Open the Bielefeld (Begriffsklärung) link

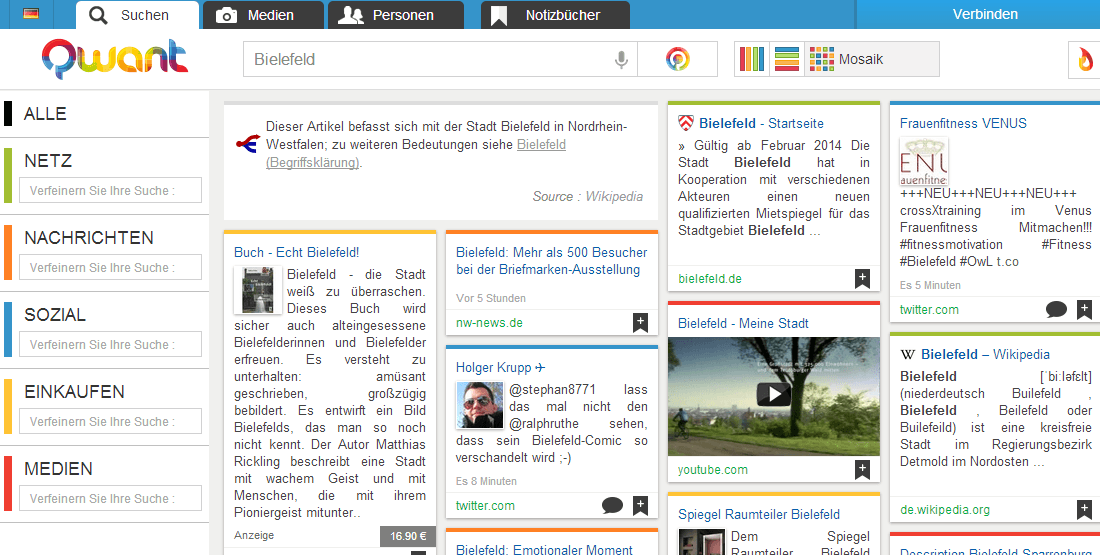[417, 154]
